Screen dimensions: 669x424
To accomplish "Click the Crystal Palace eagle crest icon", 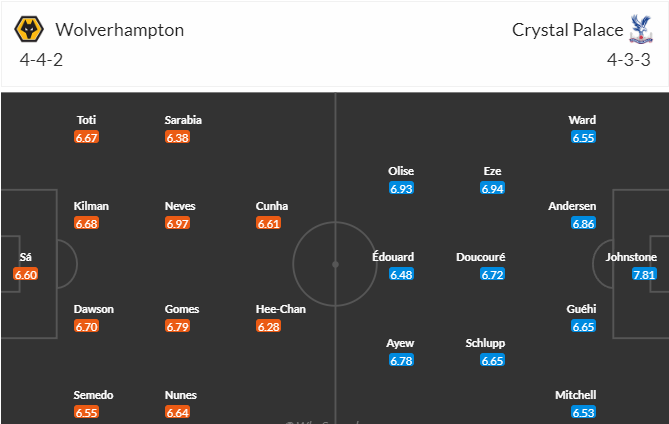I will (641, 29).
